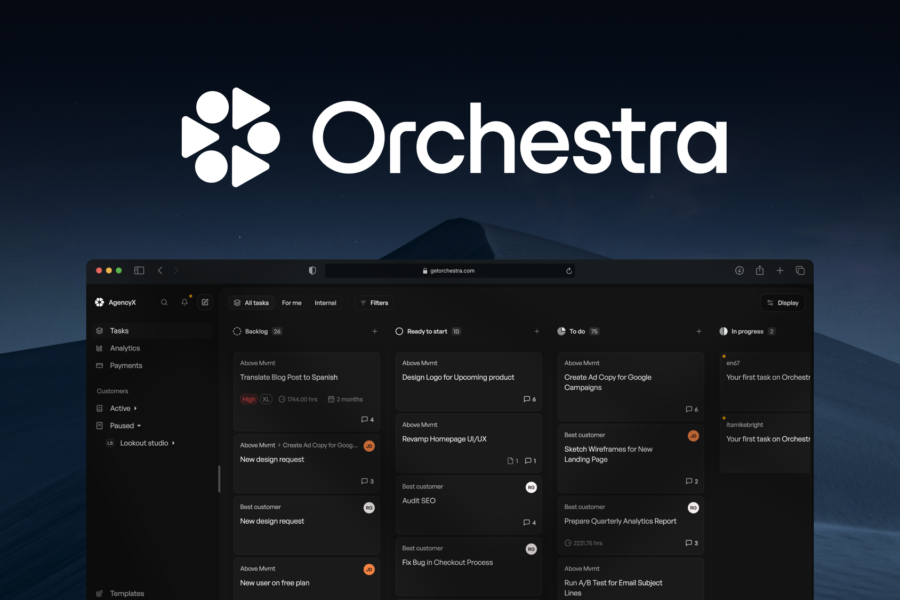
Task: Open the end7 first task card
Action: coord(766,381)
